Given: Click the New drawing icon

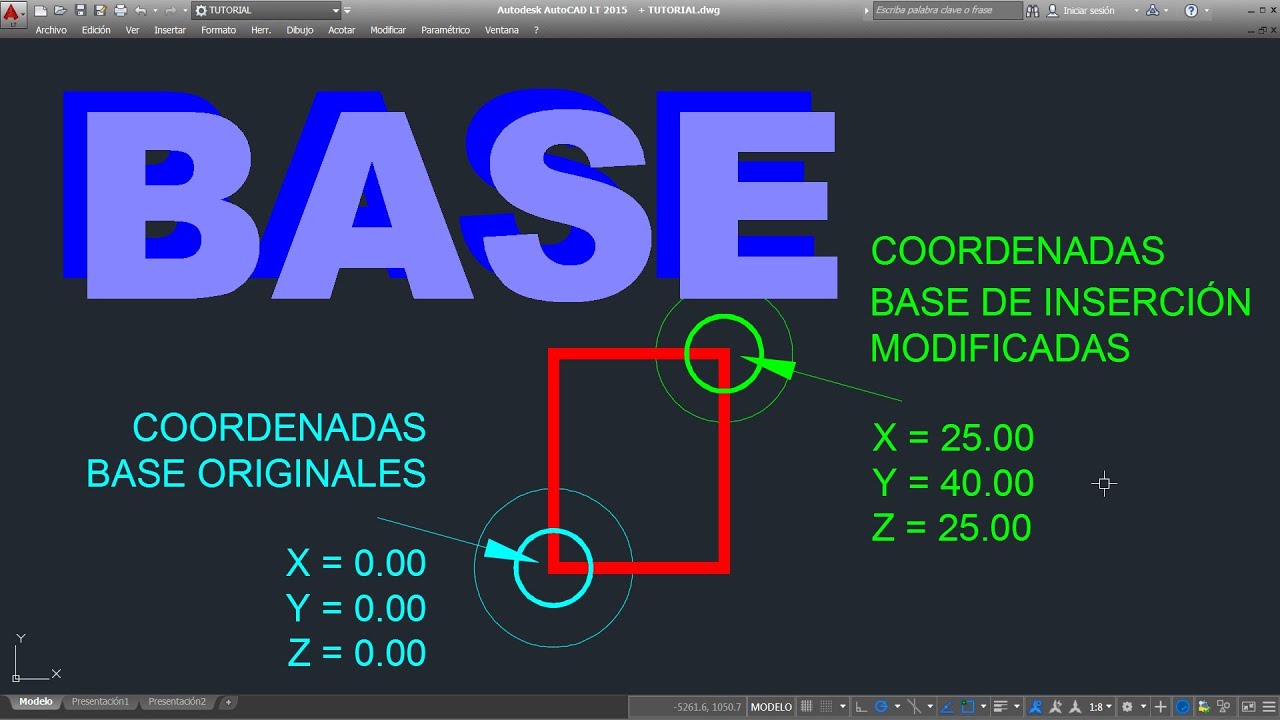Looking at the screenshot, I should pos(40,10).
